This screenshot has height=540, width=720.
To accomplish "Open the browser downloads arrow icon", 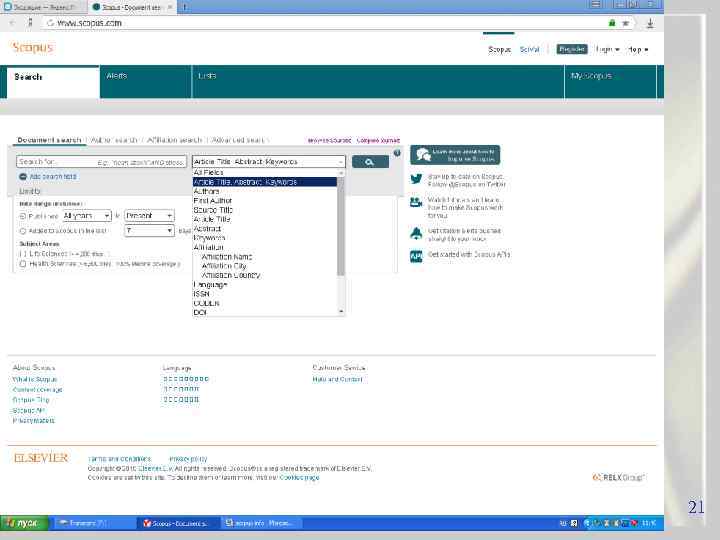I will click(650, 23).
